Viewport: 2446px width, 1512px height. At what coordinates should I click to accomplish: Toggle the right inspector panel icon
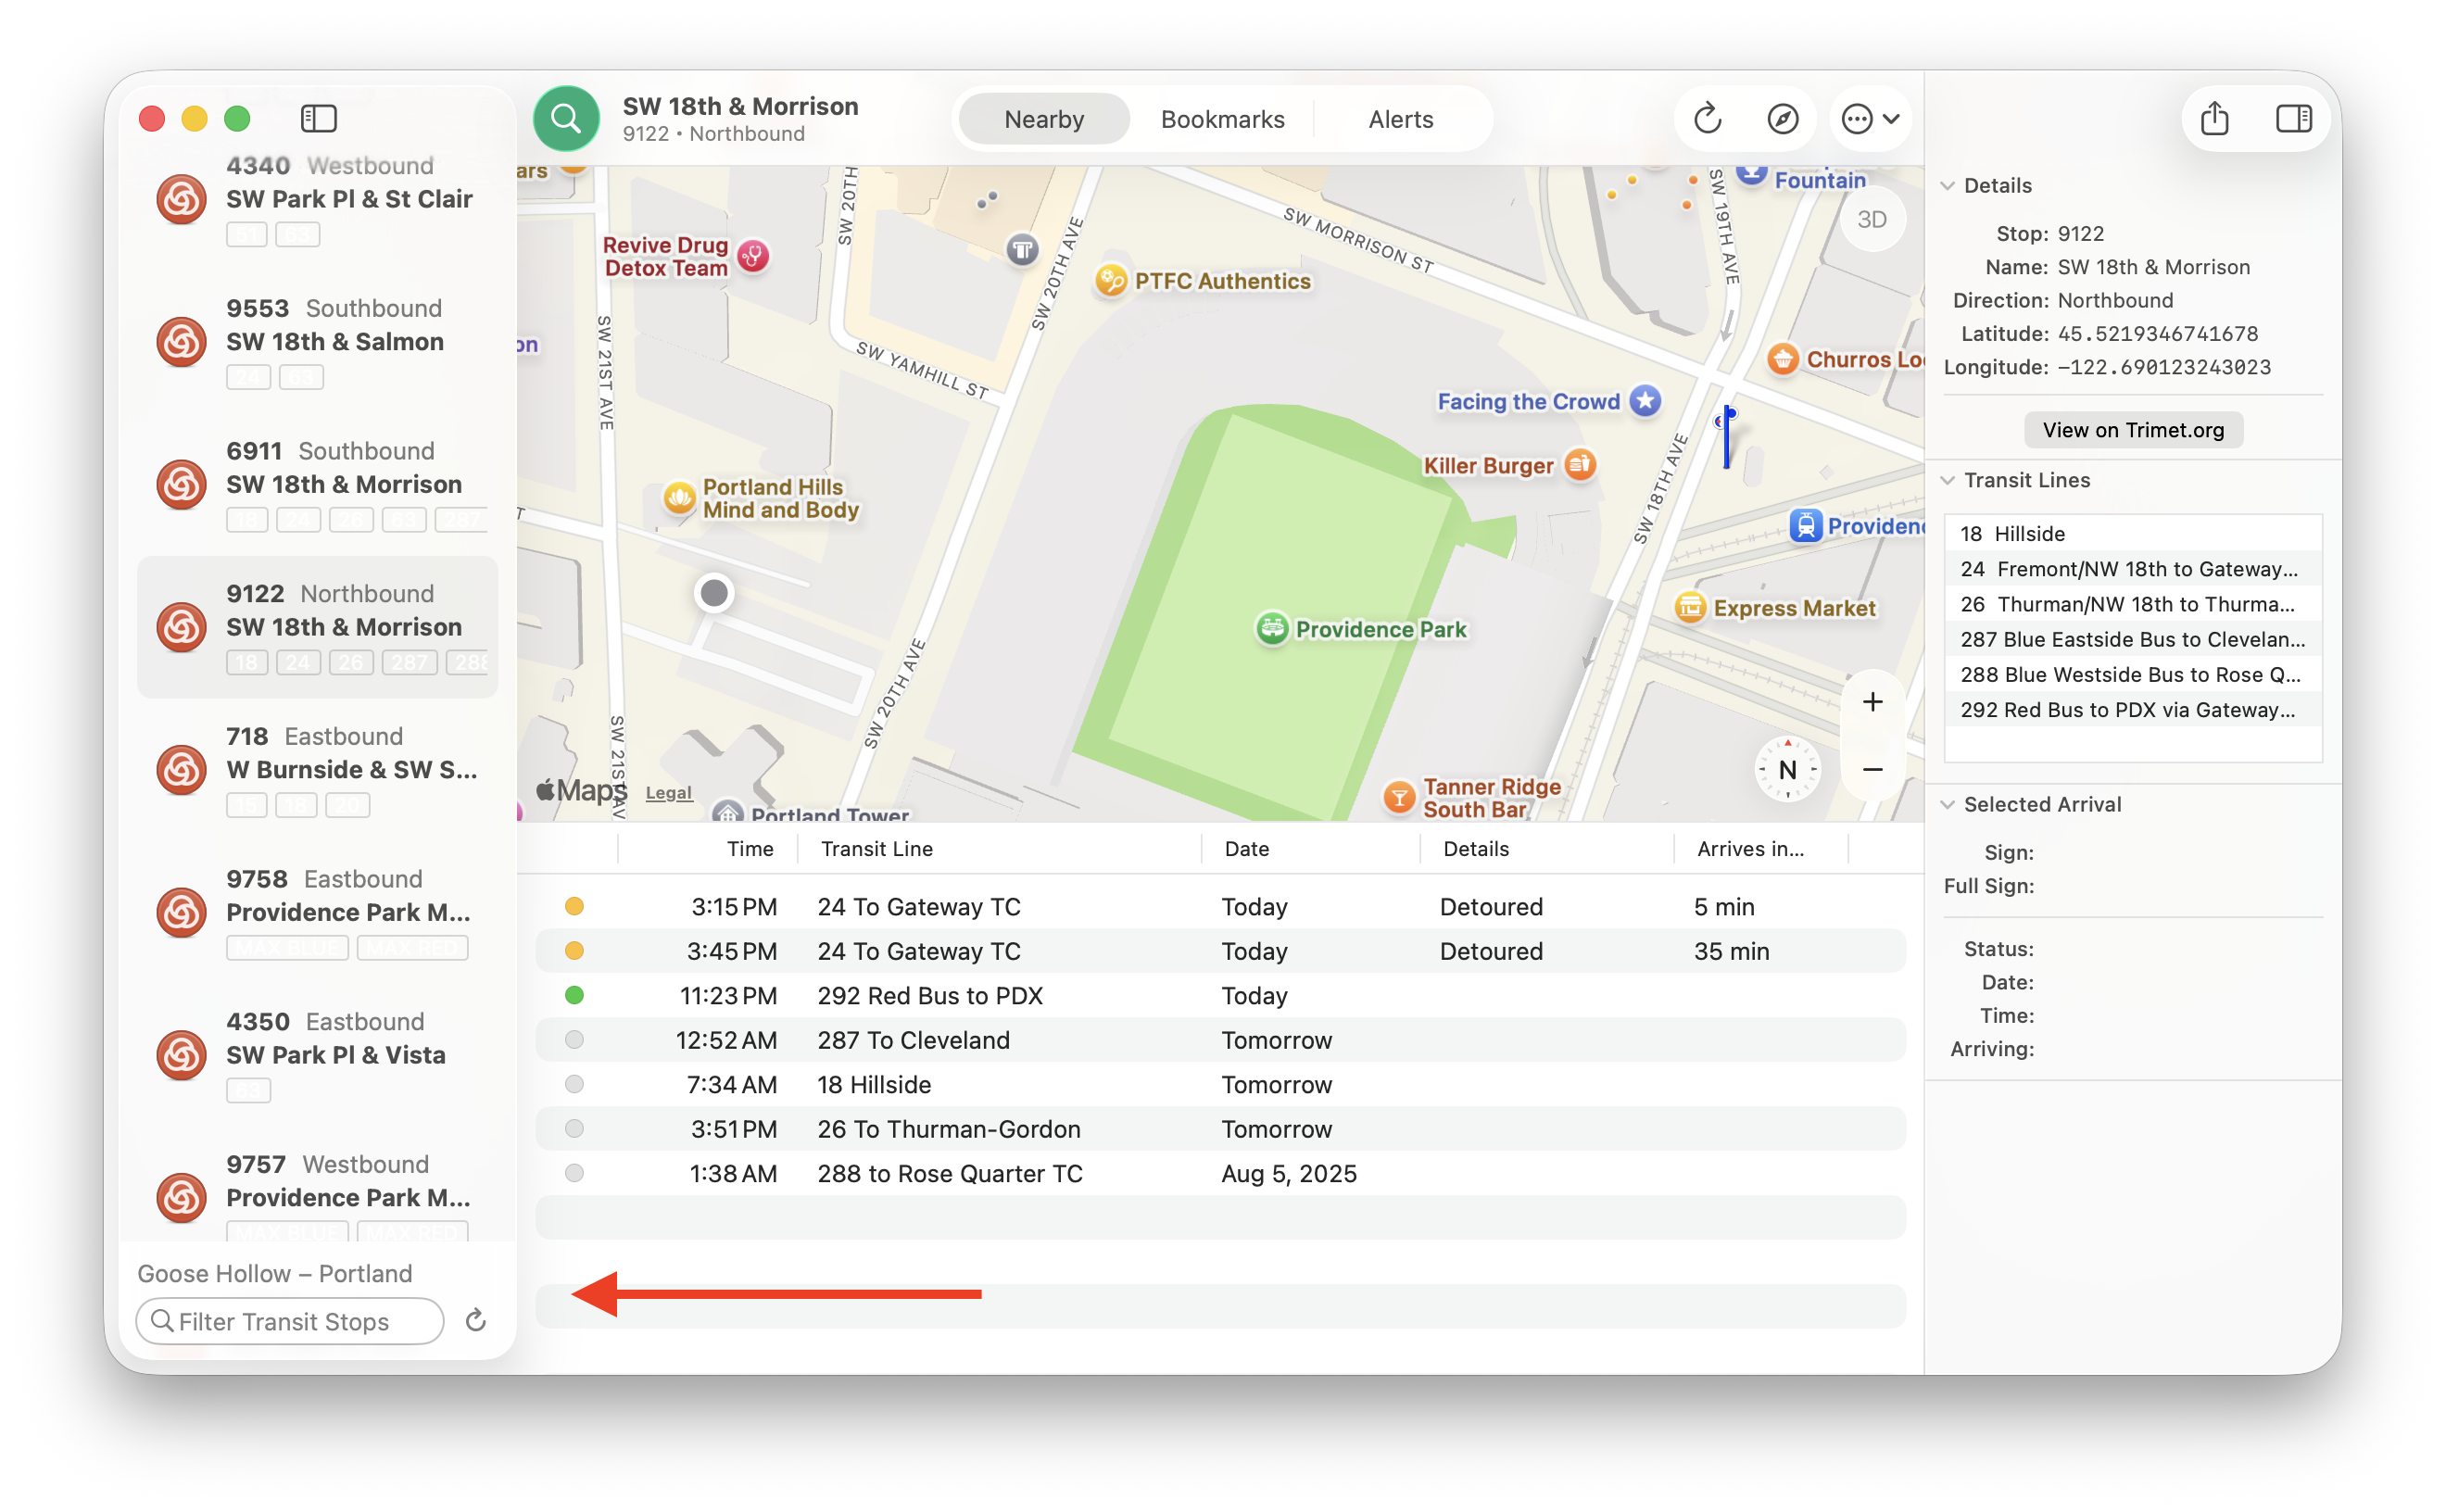tap(2293, 119)
